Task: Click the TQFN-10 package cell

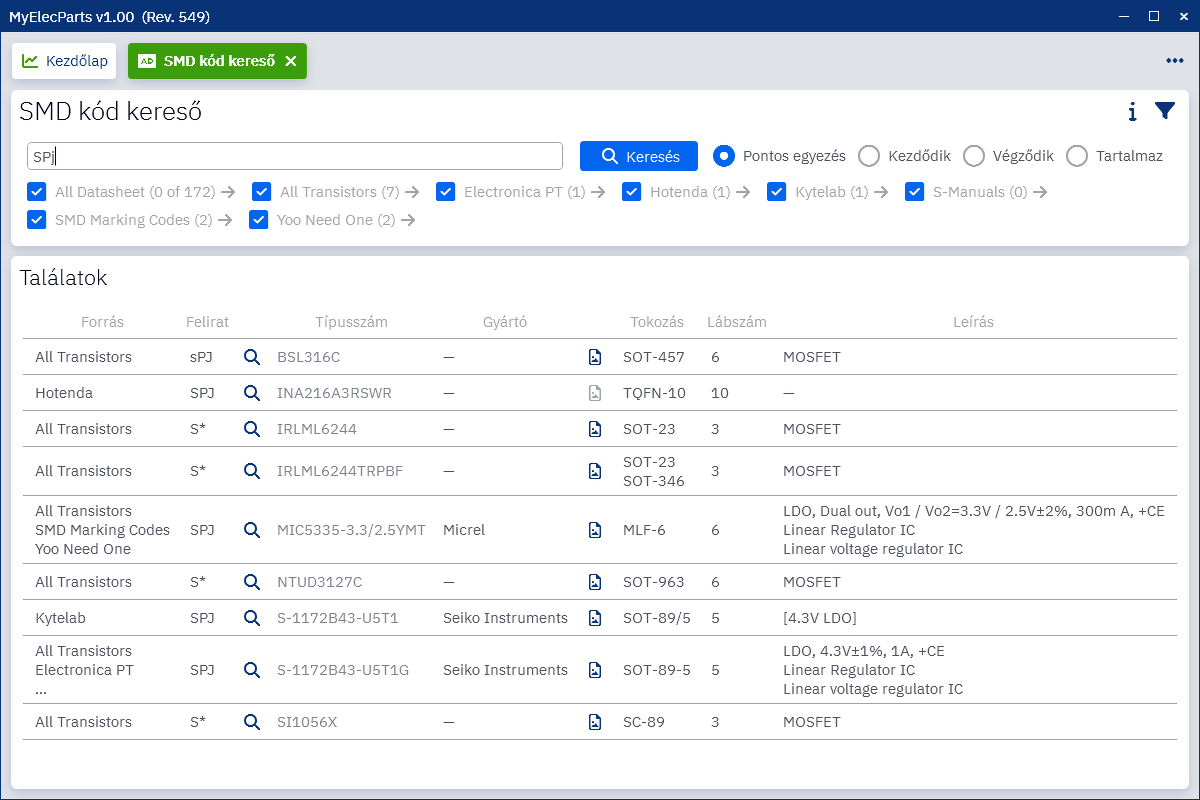Action: (x=655, y=393)
